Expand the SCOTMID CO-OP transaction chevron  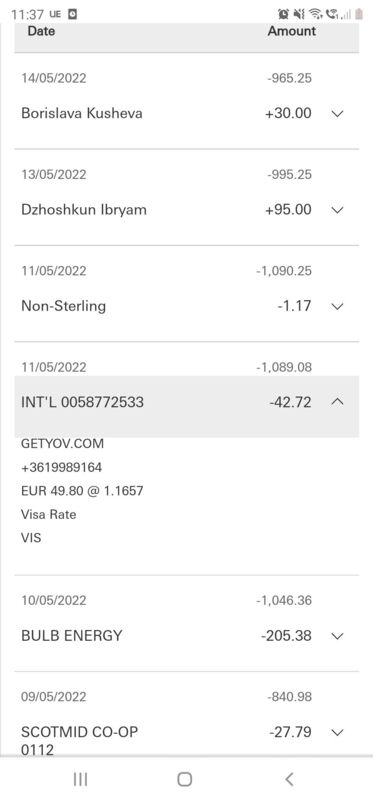tap(337, 732)
